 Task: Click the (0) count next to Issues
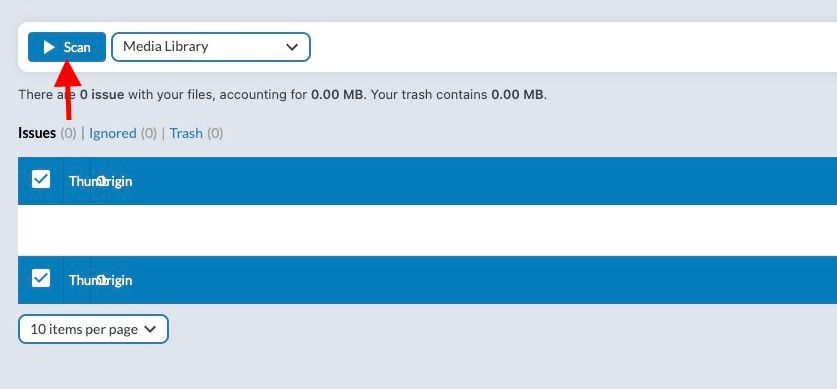tap(68, 133)
